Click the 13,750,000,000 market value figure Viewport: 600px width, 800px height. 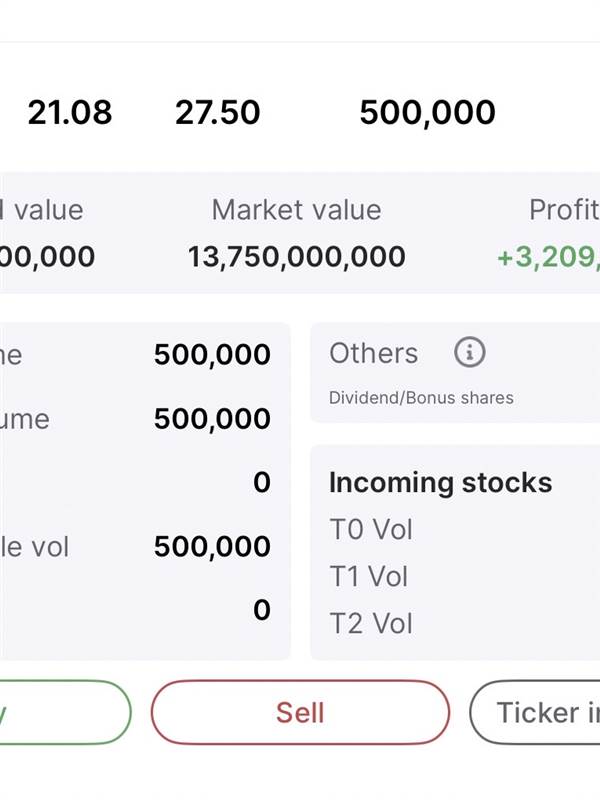coord(296,257)
